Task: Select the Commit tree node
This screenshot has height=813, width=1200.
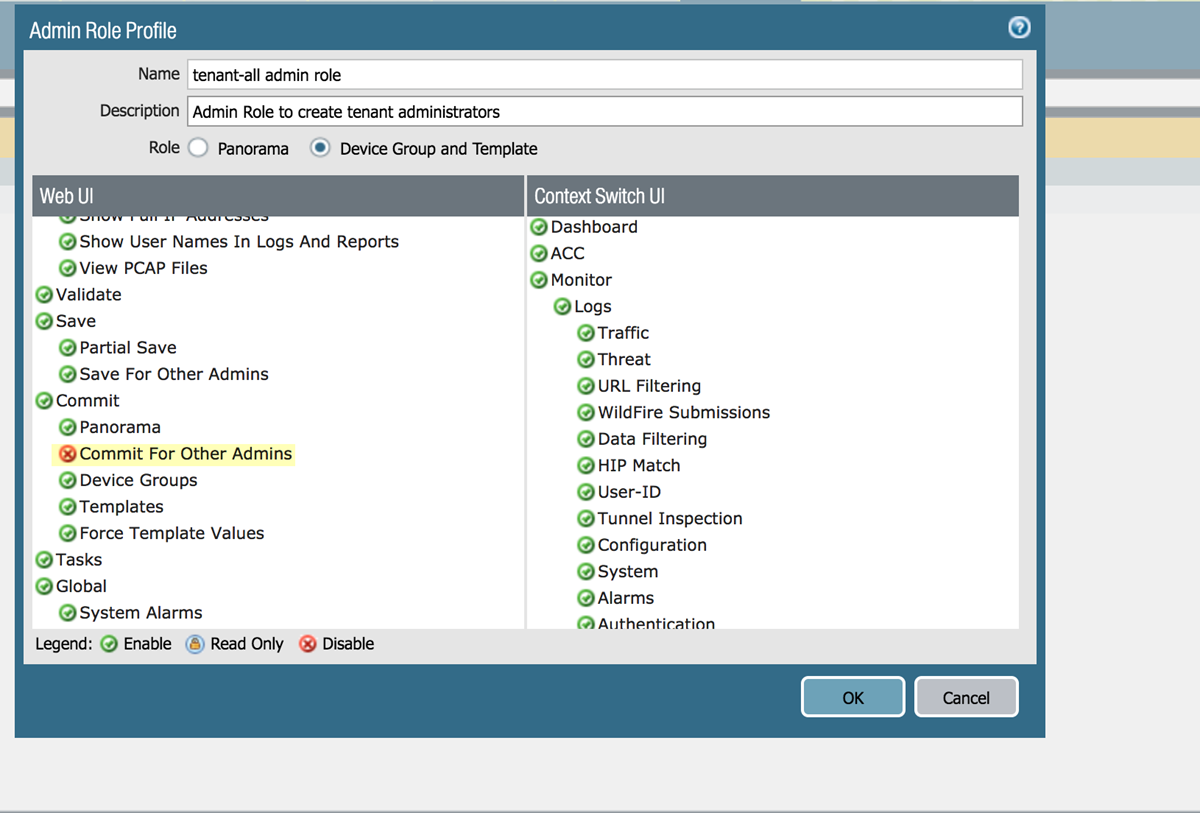Action: click(87, 401)
